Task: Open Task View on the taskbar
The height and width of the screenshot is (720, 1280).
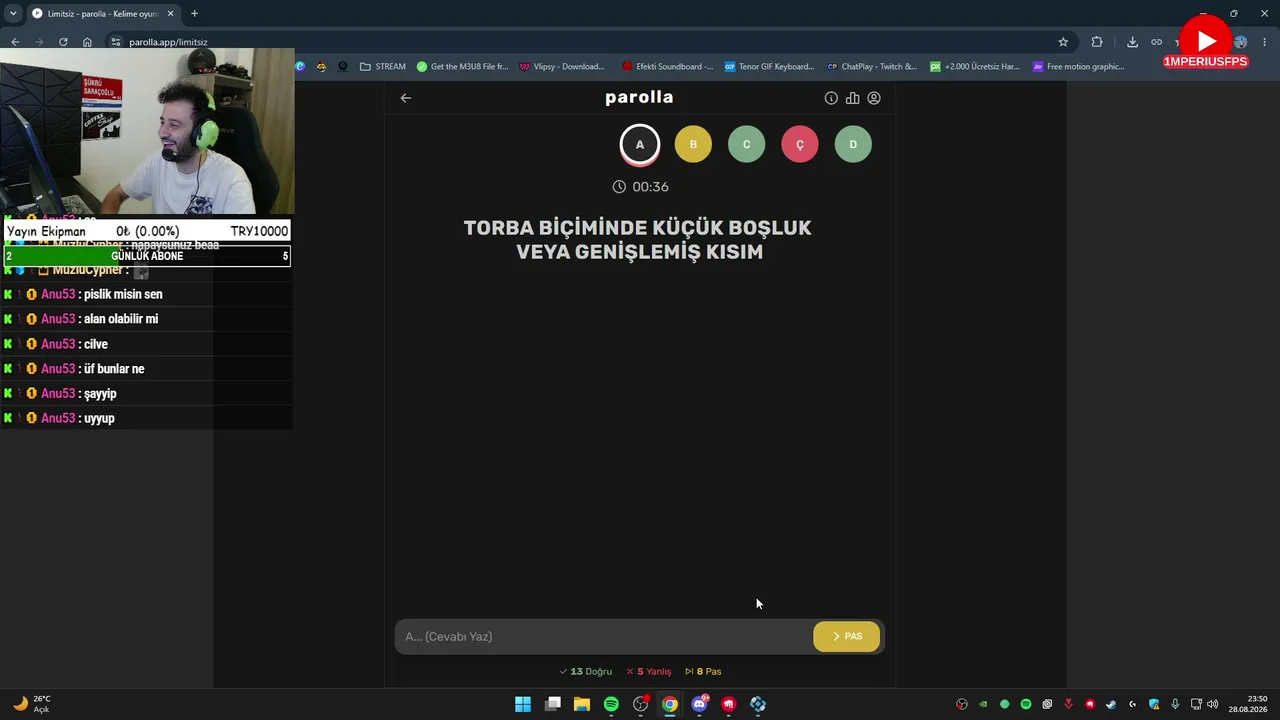Action: click(552, 704)
